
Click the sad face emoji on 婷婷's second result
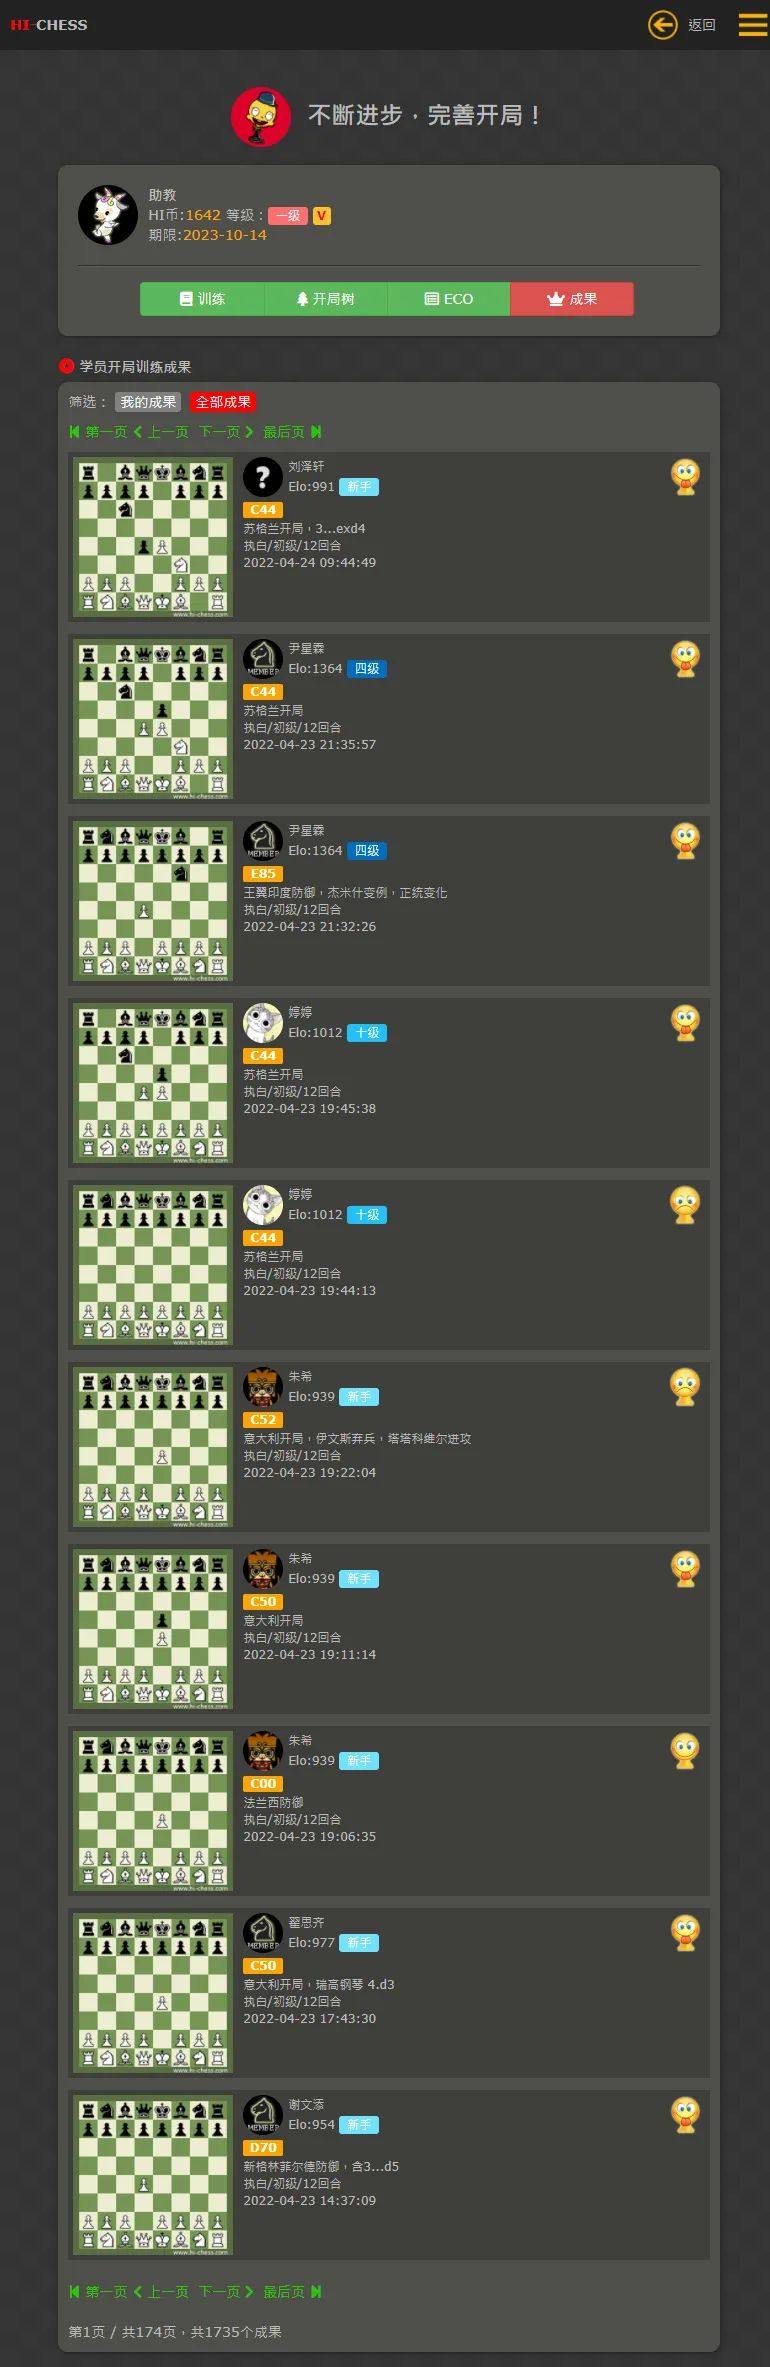(x=685, y=1205)
